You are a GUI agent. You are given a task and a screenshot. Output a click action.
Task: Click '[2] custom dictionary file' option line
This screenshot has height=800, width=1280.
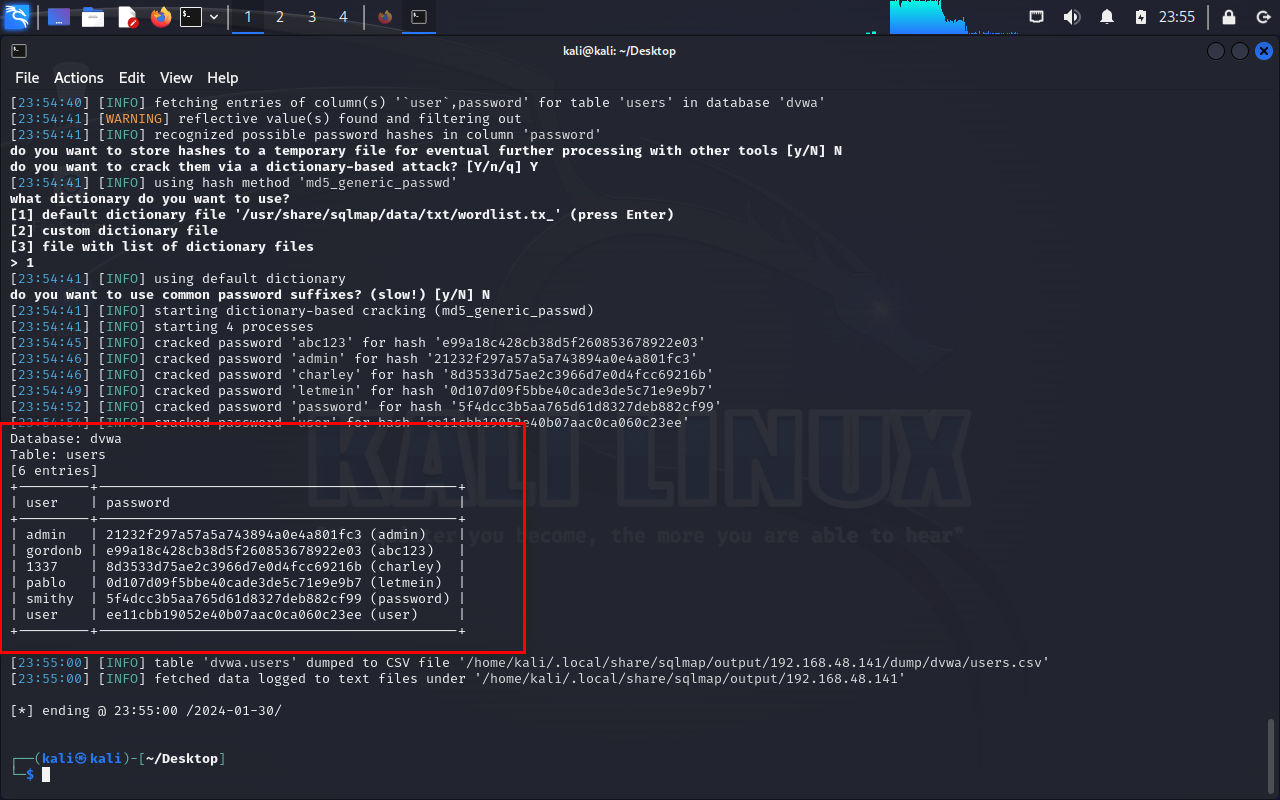click(114, 231)
